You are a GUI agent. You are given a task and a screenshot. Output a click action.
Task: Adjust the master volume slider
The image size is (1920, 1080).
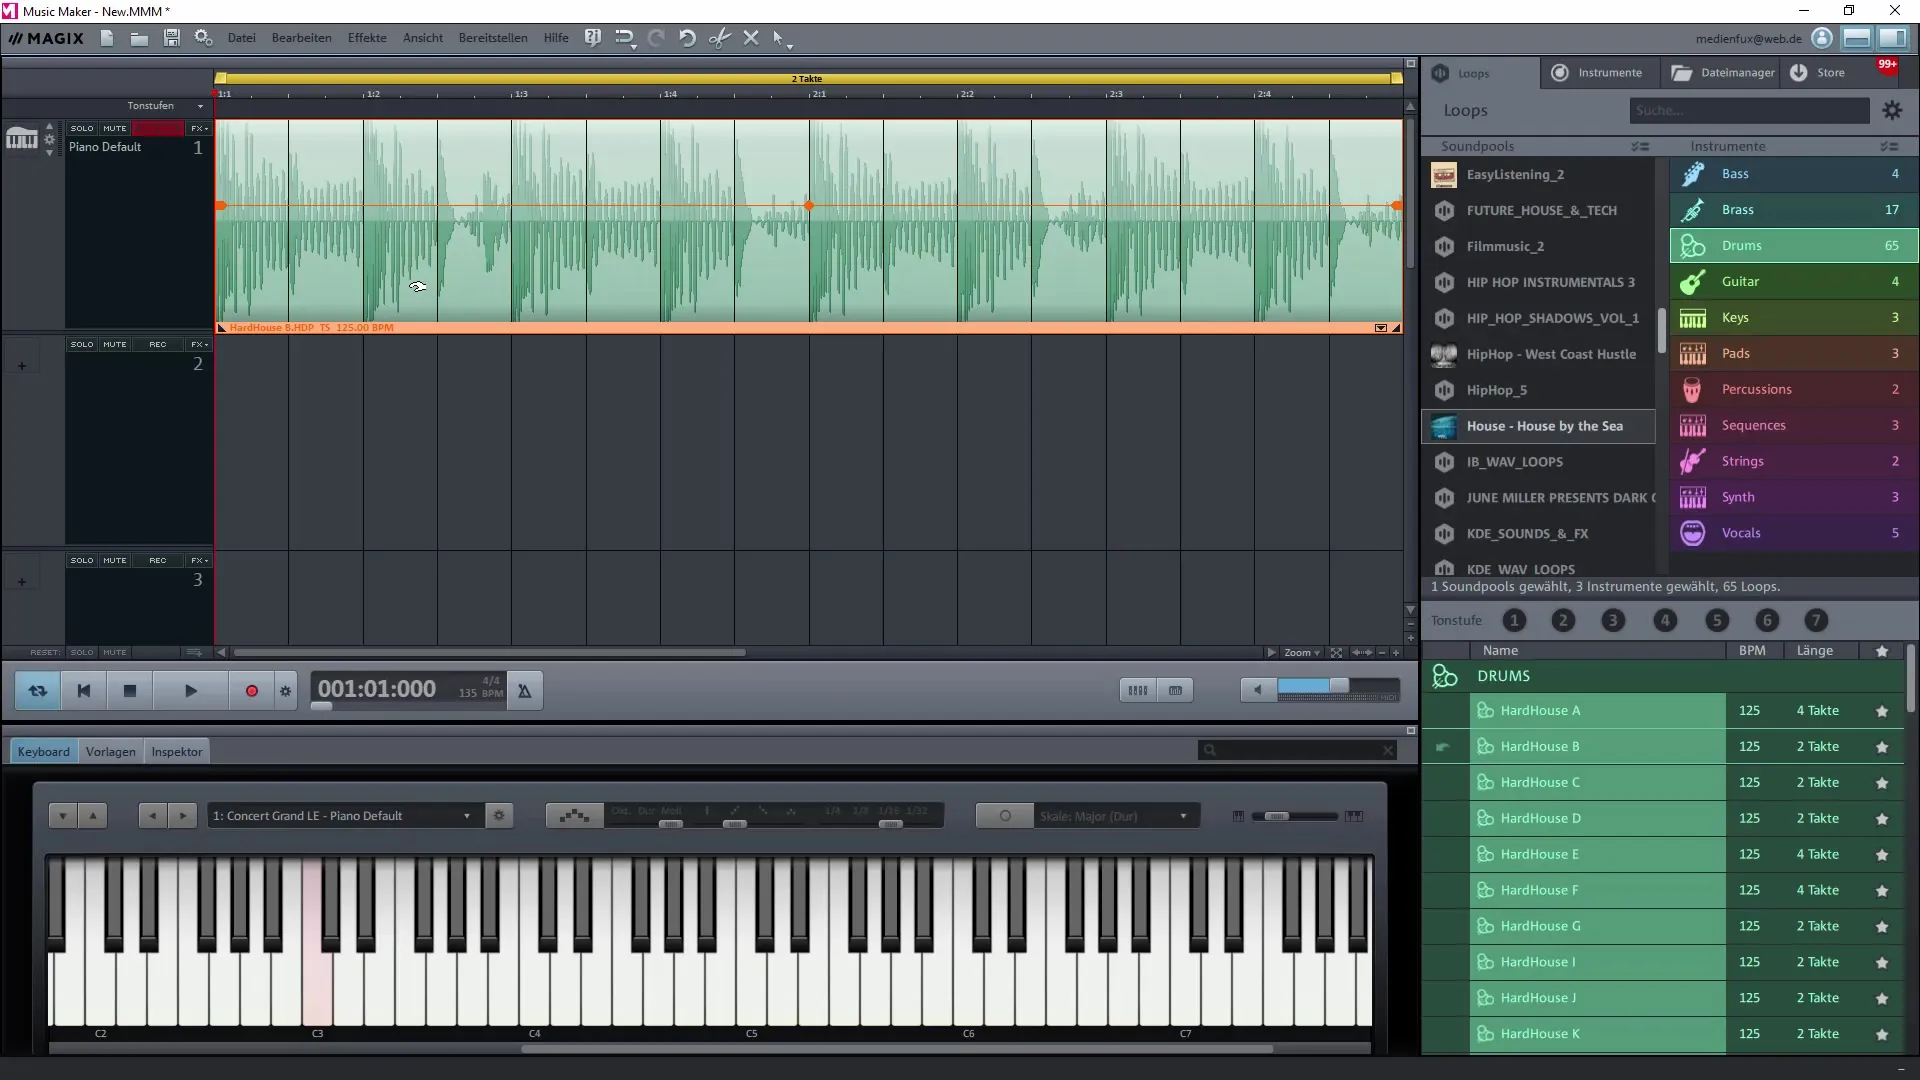[1338, 687]
